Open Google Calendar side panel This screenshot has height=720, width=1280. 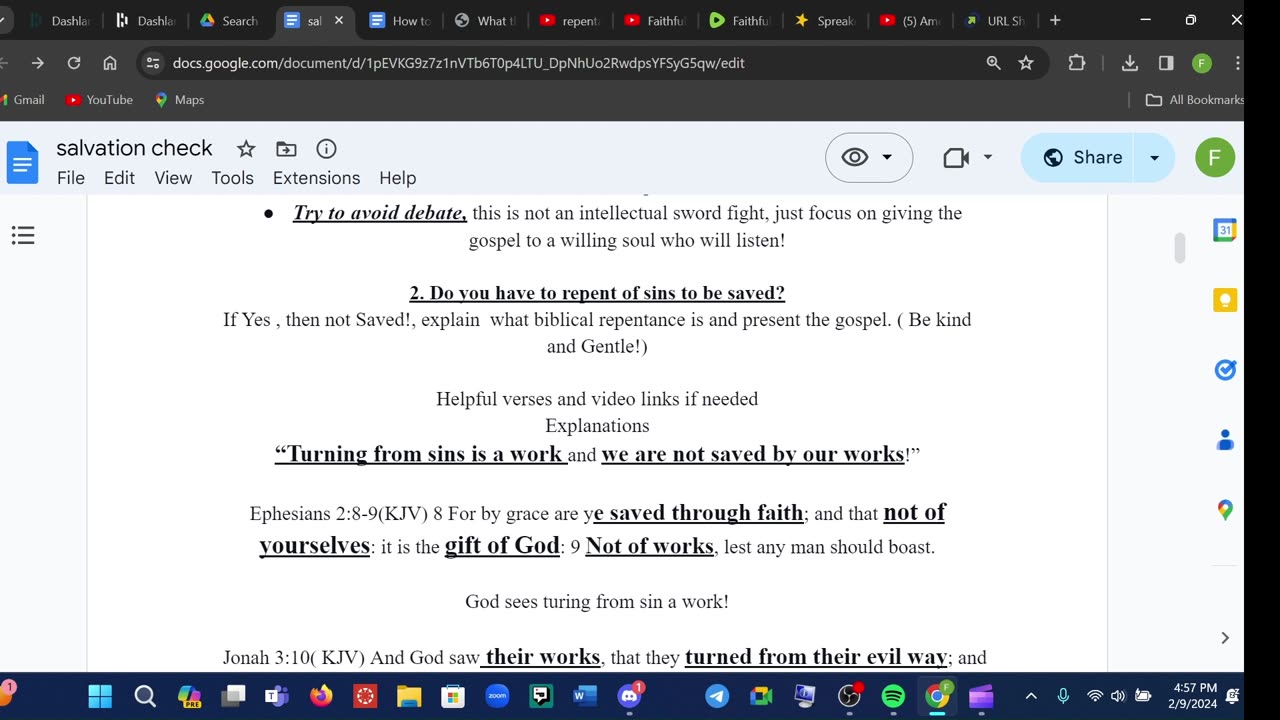pos(1225,230)
